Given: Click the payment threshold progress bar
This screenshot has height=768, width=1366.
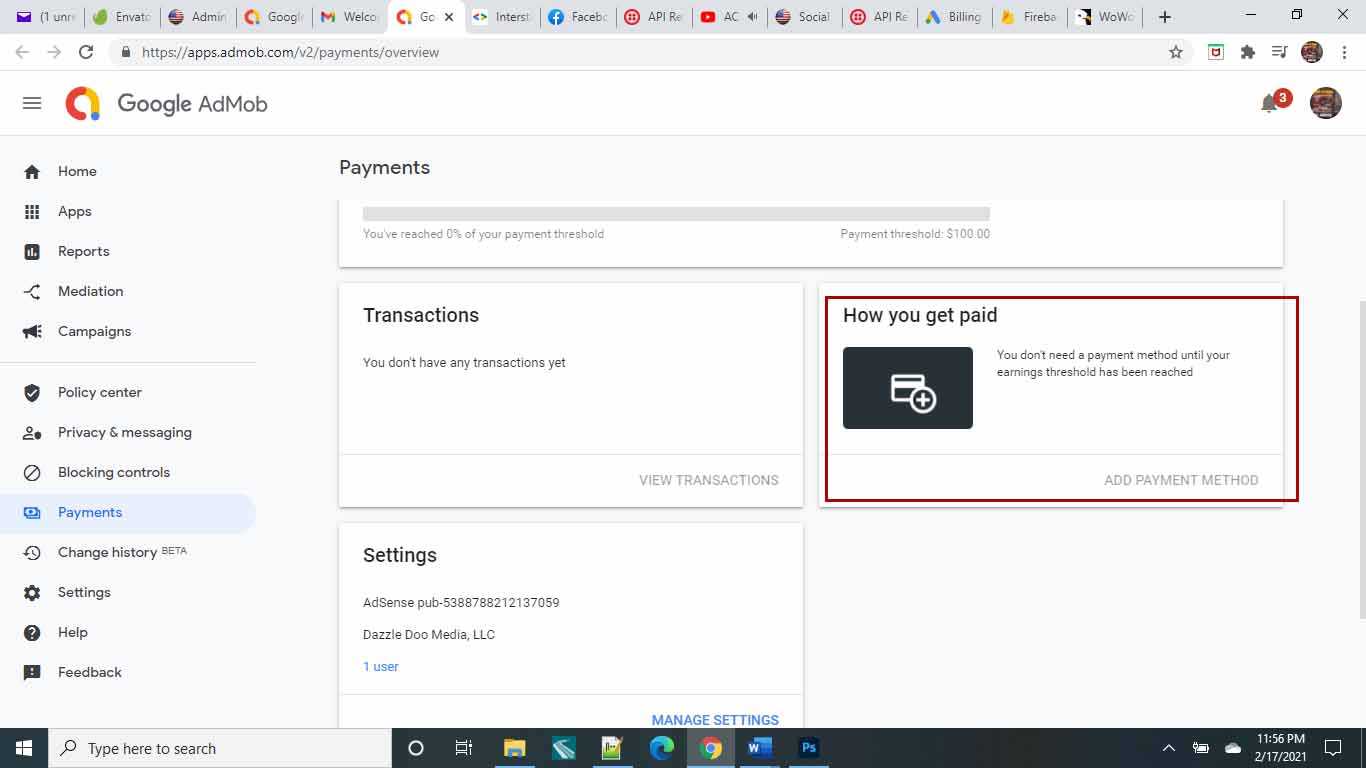Looking at the screenshot, I should coord(676,214).
